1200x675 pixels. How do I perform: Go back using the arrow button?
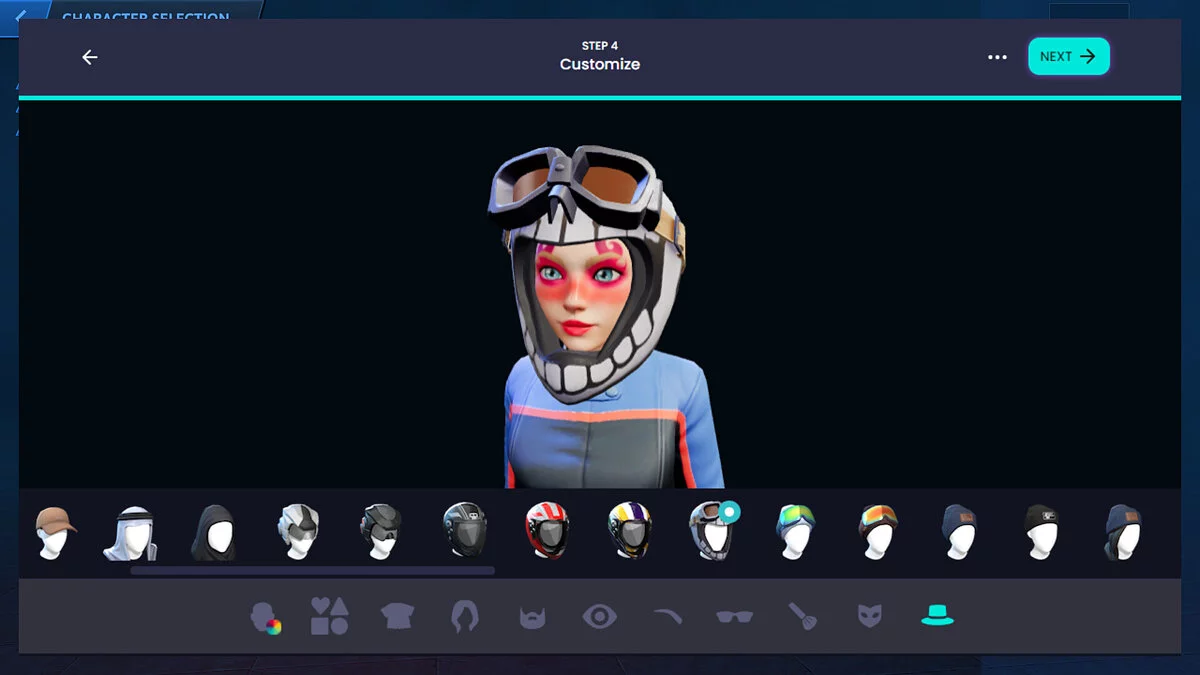coord(89,57)
